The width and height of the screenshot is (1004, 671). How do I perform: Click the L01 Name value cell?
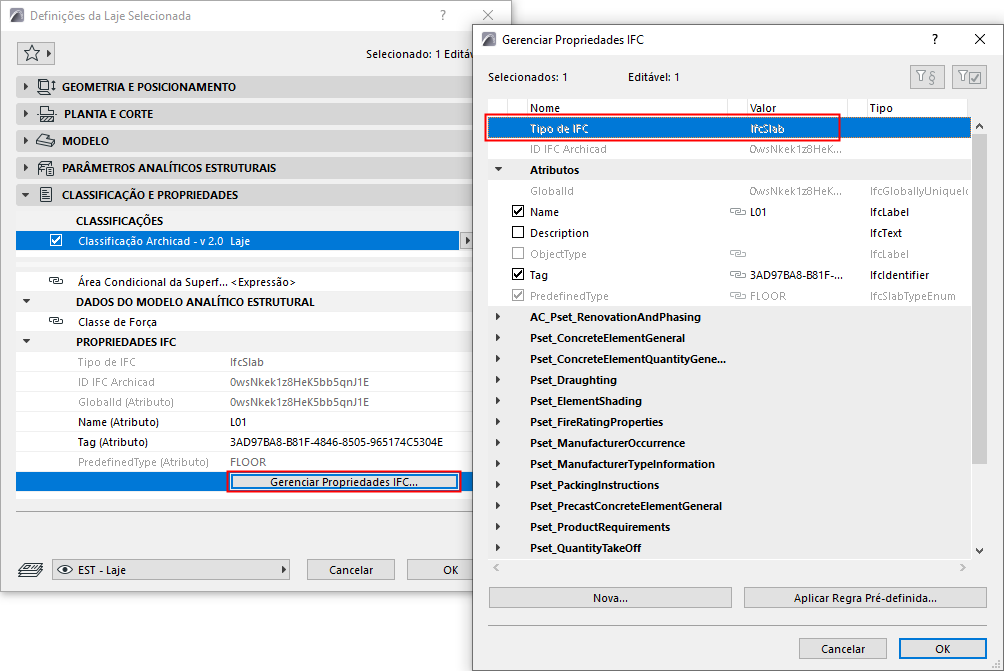click(x=797, y=212)
